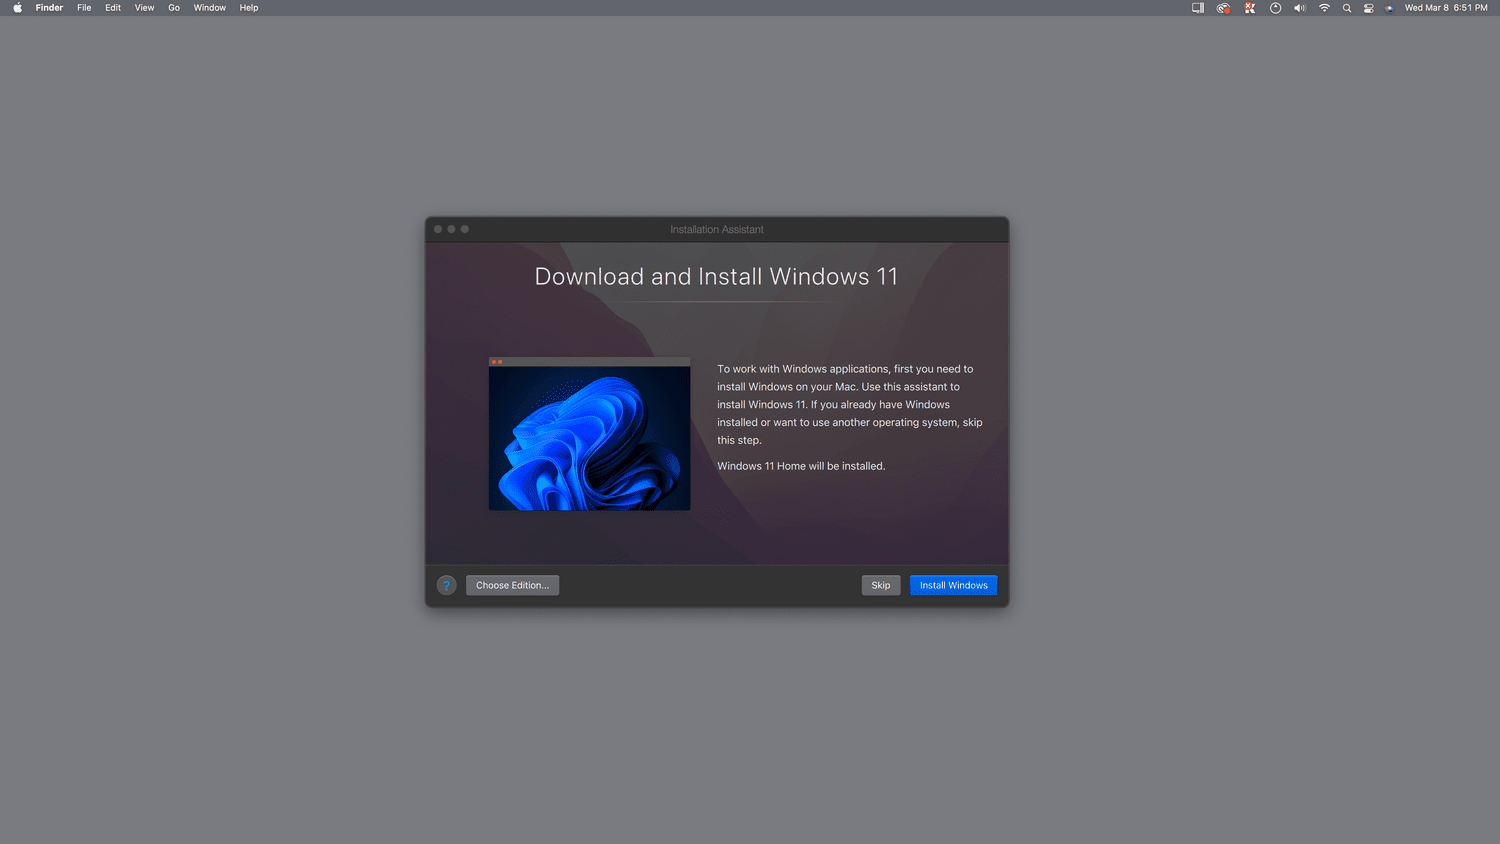Click the Skip button
Viewport: 1500px width, 844px height.
tap(881, 586)
